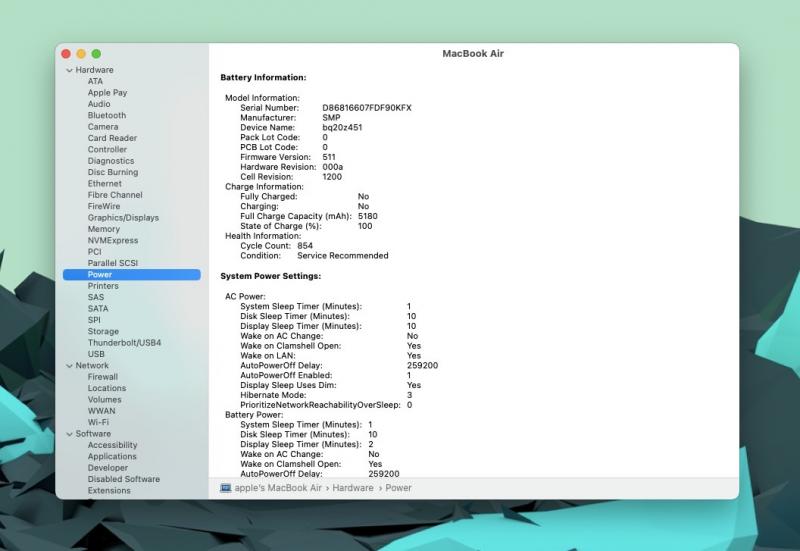Image resolution: width=800 pixels, height=551 pixels.
Task: Open the Audio hardware entry
Action: tap(98, 104)
